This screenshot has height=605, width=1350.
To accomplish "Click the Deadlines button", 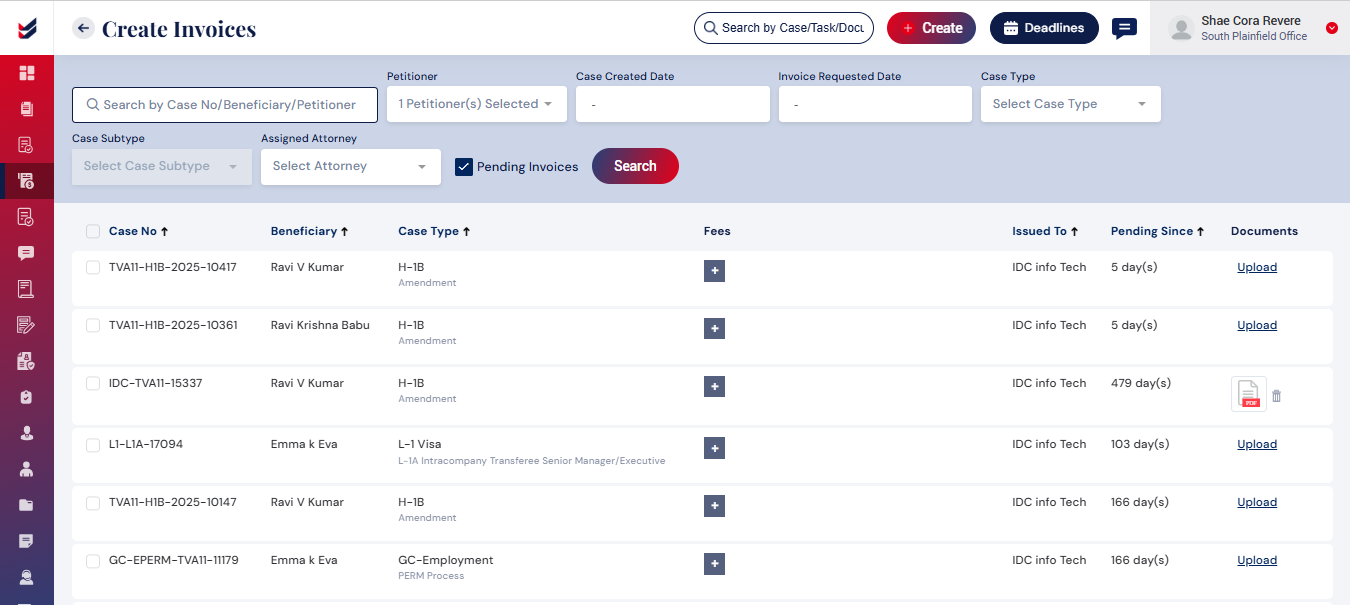I will click(x=1043, y=28).
